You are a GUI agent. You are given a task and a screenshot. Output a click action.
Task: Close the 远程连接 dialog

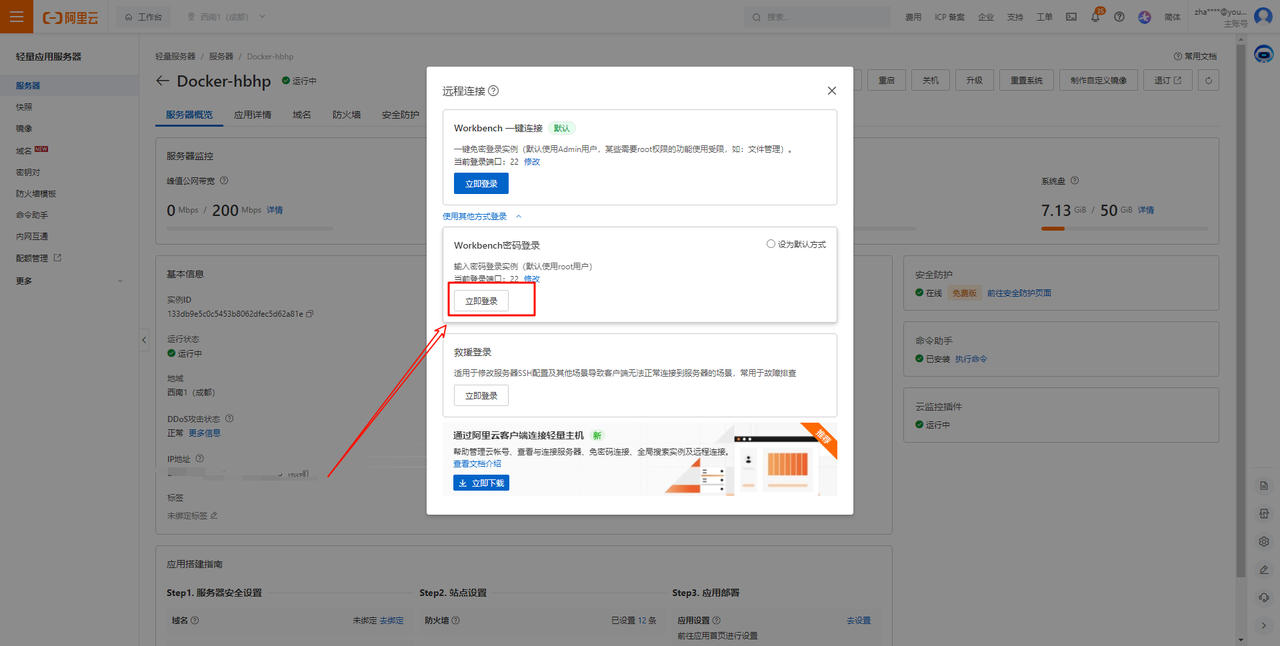coord(832,91)
